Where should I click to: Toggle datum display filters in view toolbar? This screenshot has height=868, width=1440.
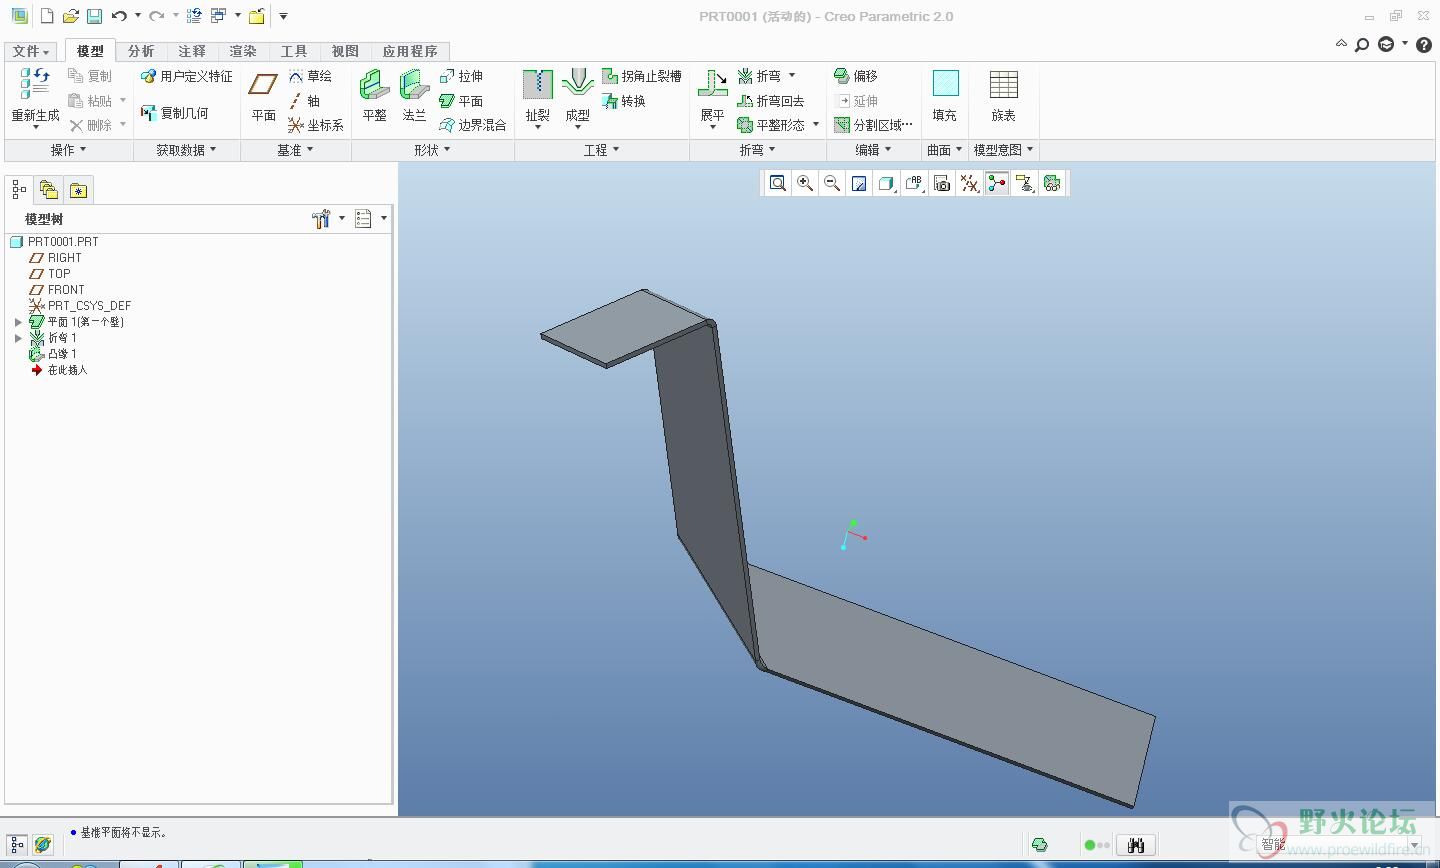969,183
